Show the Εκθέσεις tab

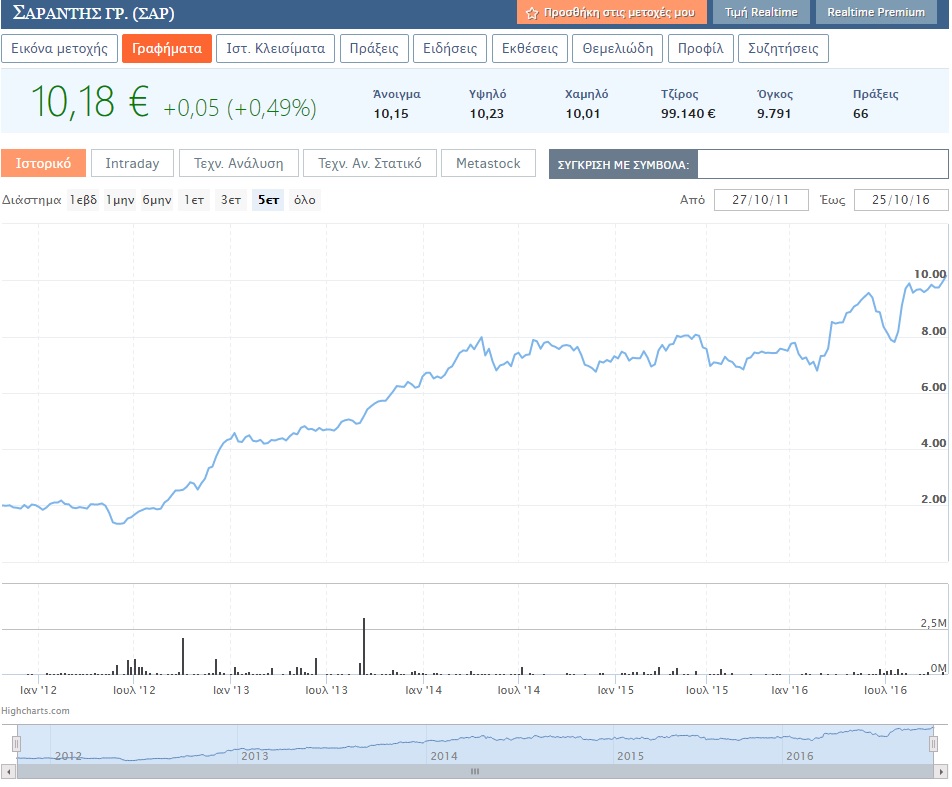coord(529,49)
